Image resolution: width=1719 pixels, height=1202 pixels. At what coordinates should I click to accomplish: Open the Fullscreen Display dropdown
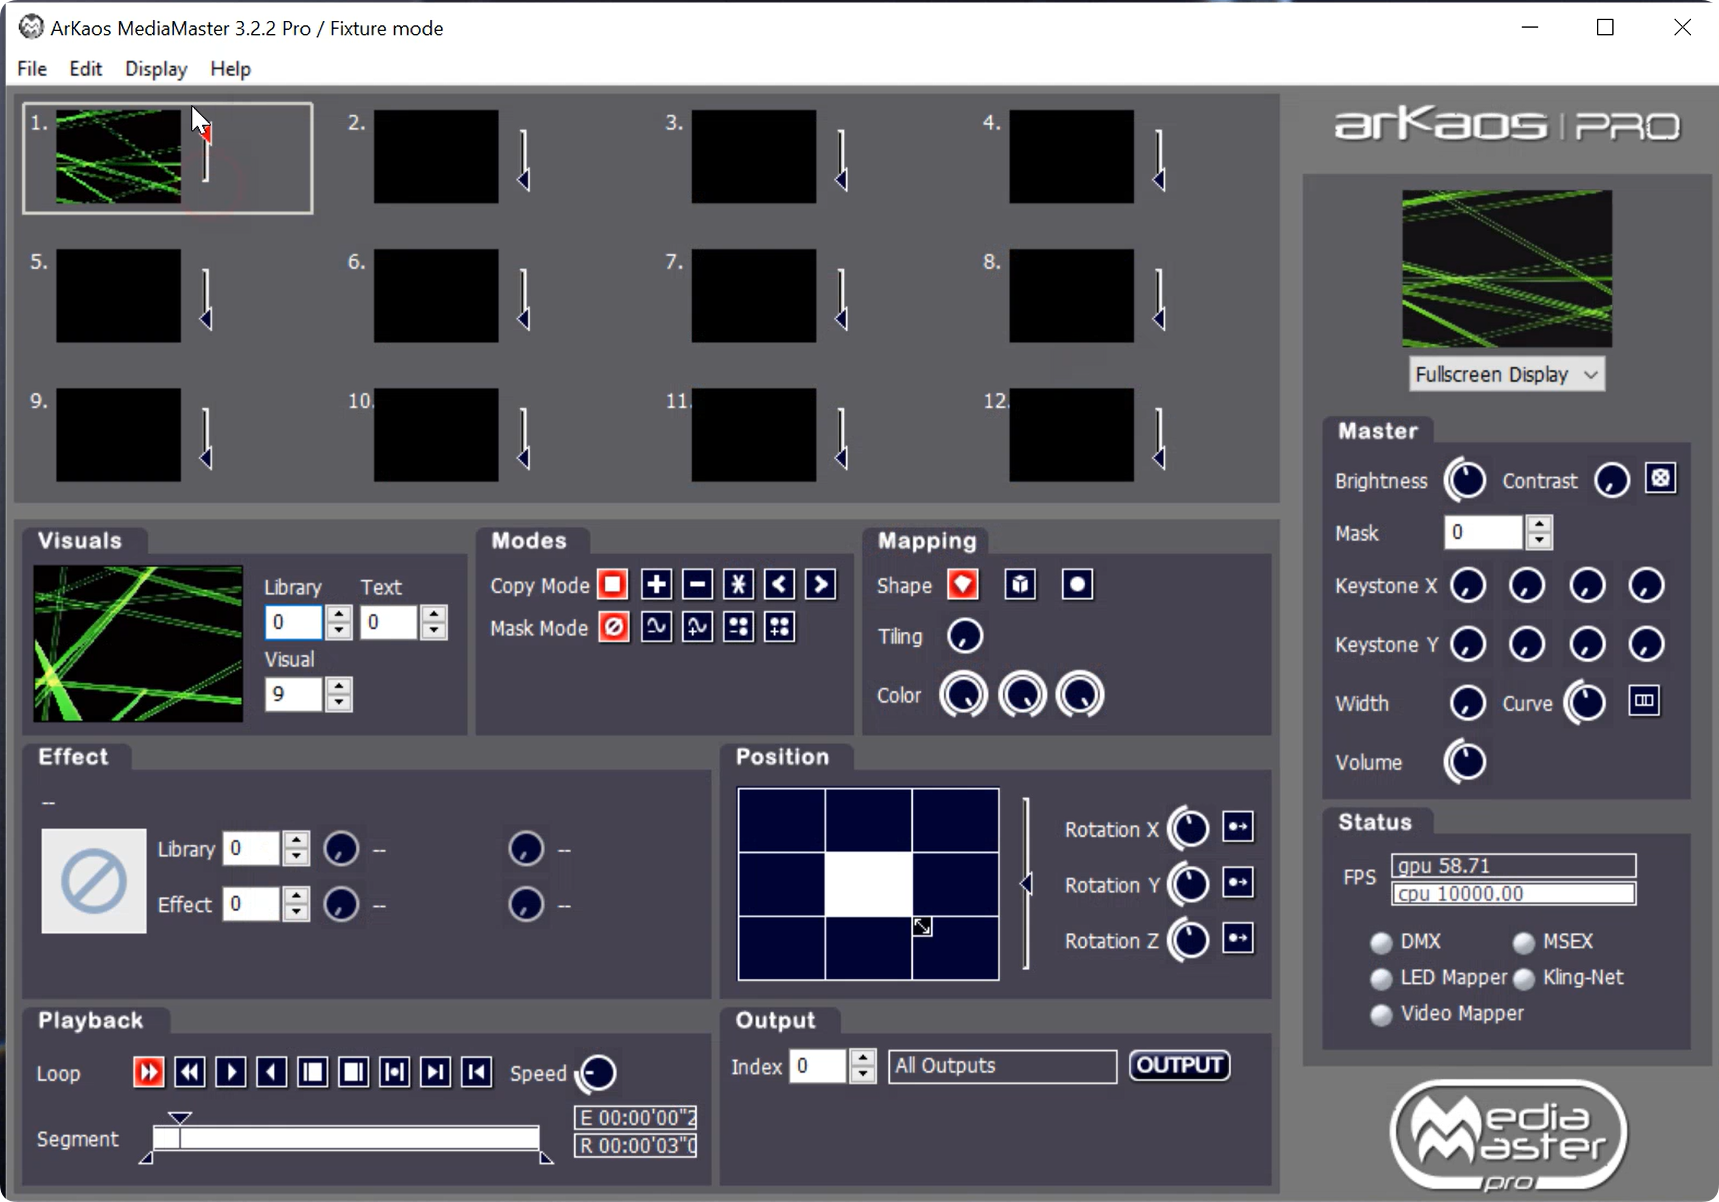[x=1506, y=374]
